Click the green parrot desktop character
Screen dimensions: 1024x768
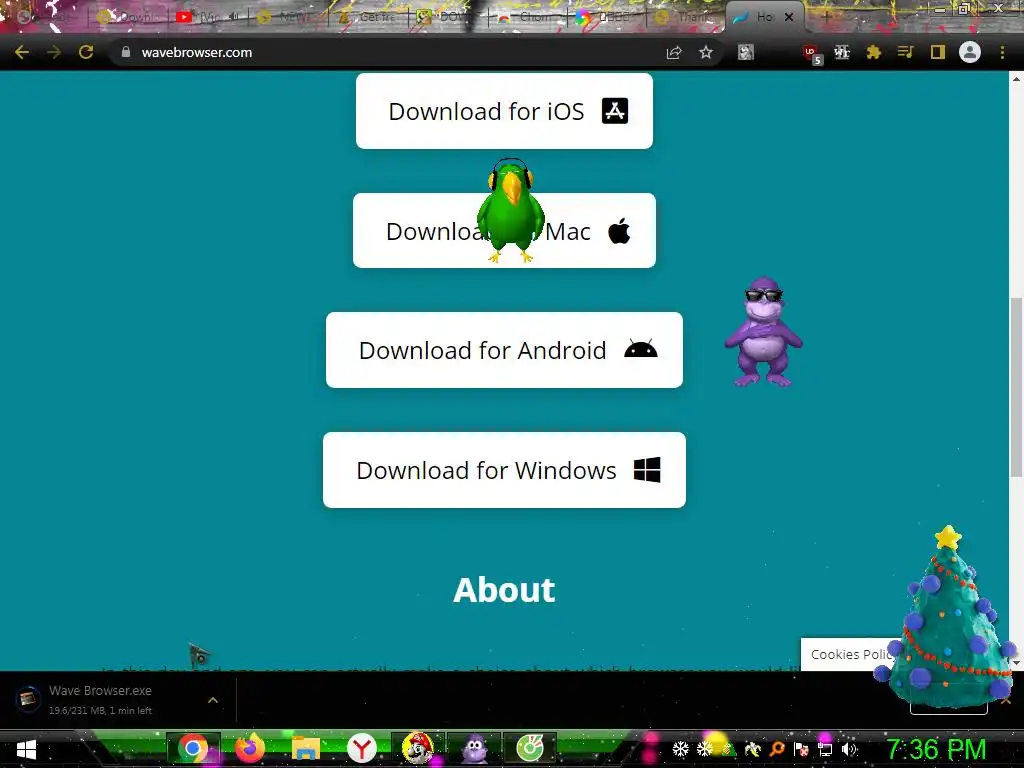[x=511, y=210]
